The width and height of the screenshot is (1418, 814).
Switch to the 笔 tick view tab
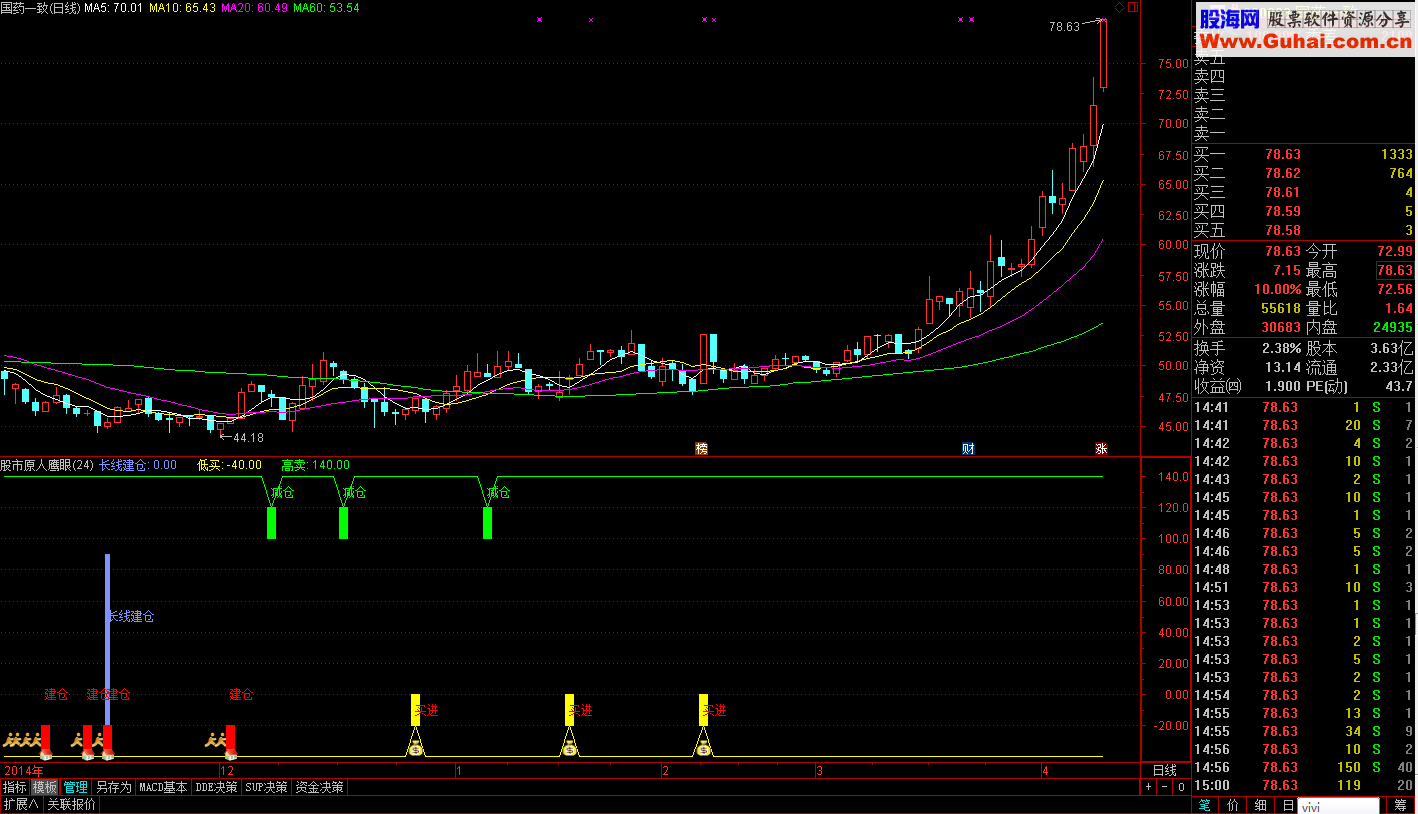click(1205, 805)
